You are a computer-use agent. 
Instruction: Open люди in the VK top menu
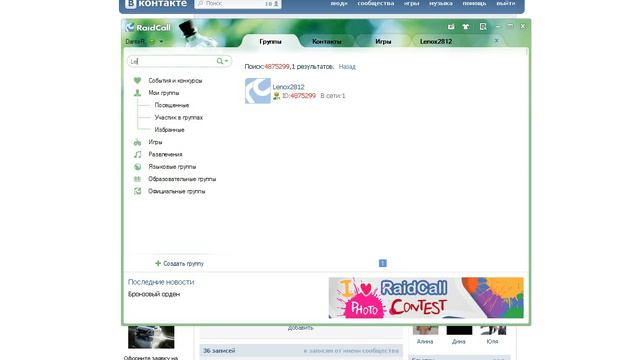coord(339,3)
